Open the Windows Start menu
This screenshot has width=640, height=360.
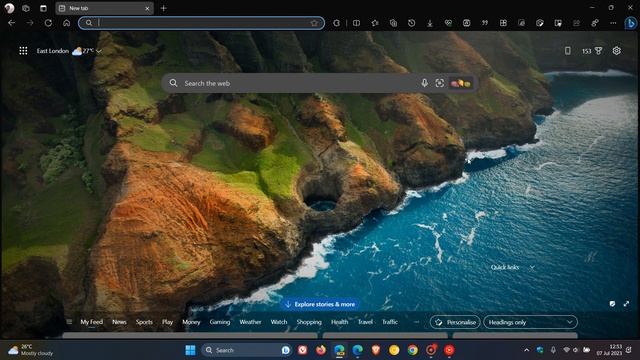pyautogui.click(x=190, y=350)
